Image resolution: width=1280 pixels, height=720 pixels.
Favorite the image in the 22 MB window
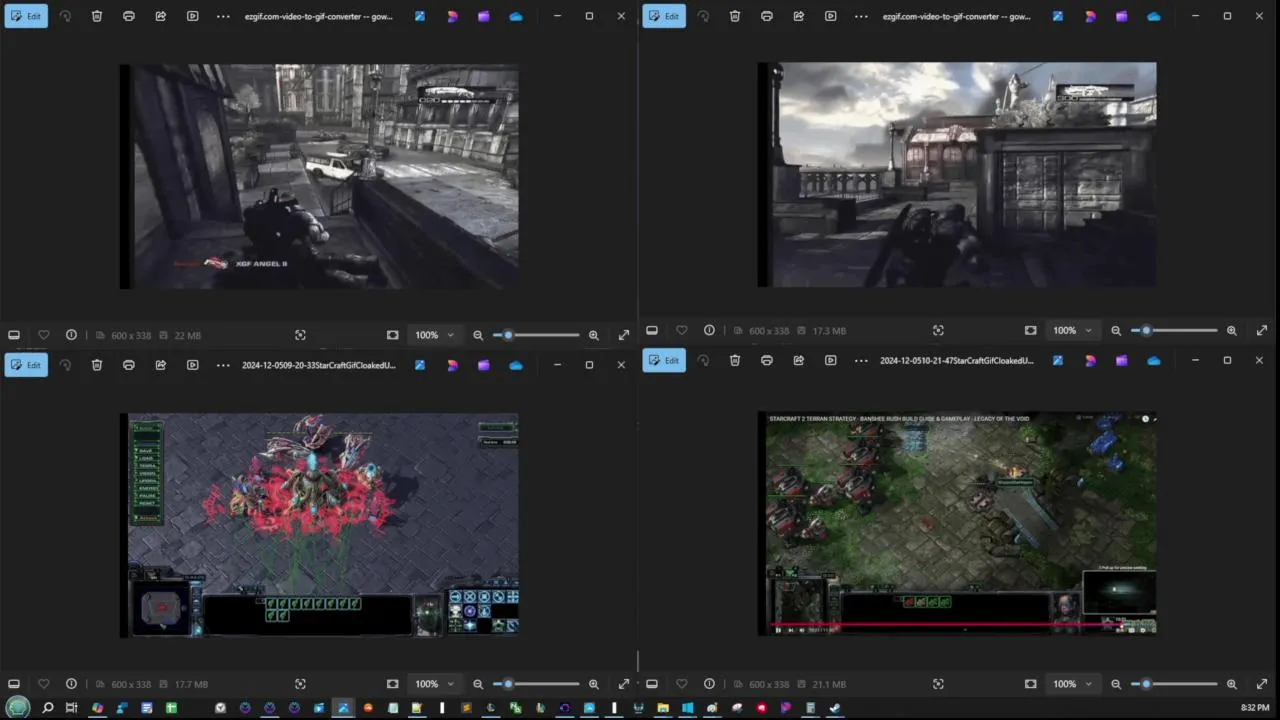tap(43, 335)
